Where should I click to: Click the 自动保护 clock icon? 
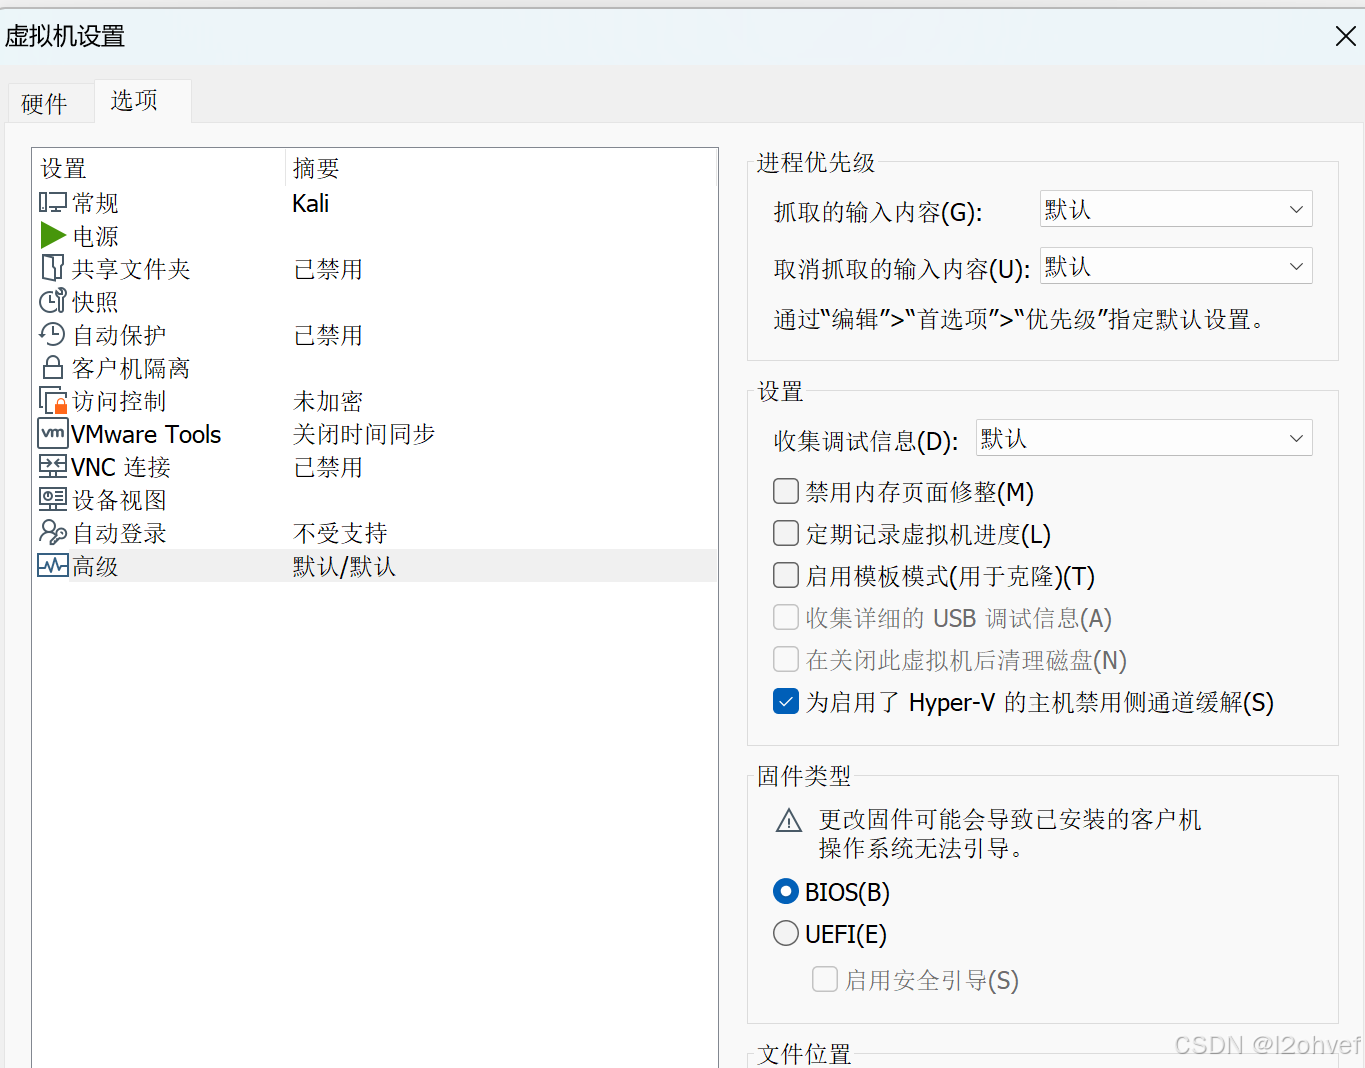[x=52, y=334]
